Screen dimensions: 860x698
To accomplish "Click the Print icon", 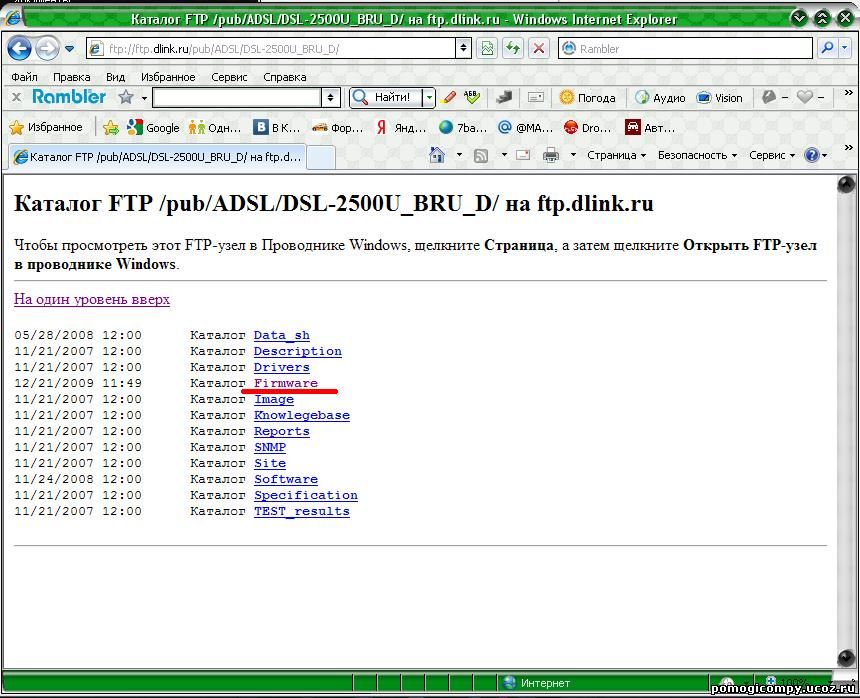I will [x=551, y=156].
